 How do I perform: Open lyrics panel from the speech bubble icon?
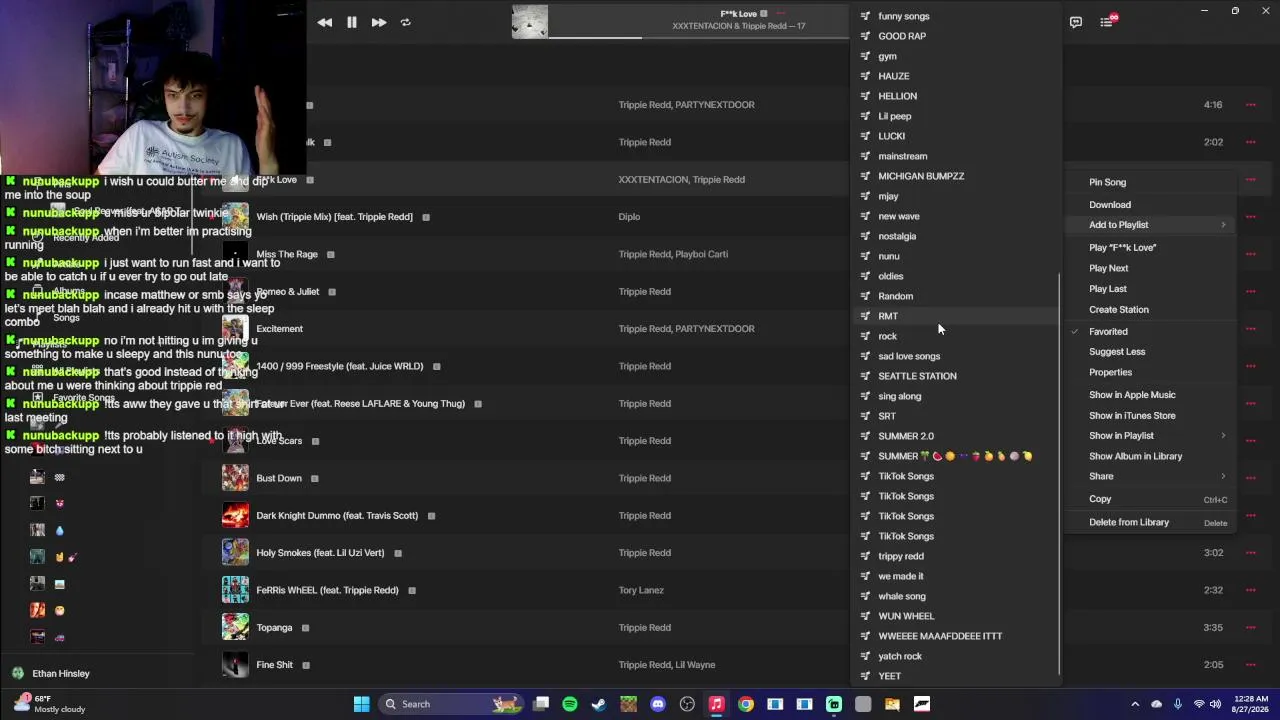[1076, 22]
